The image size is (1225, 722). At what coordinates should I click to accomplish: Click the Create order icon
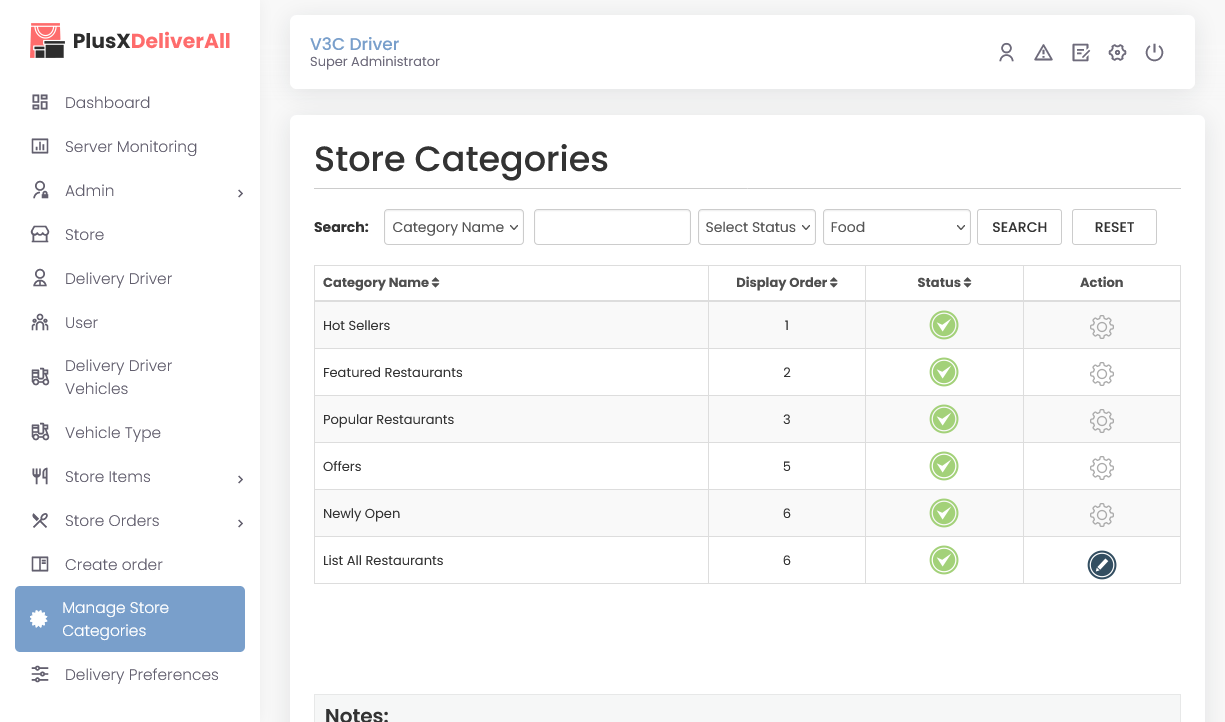[x=40, y=564]
